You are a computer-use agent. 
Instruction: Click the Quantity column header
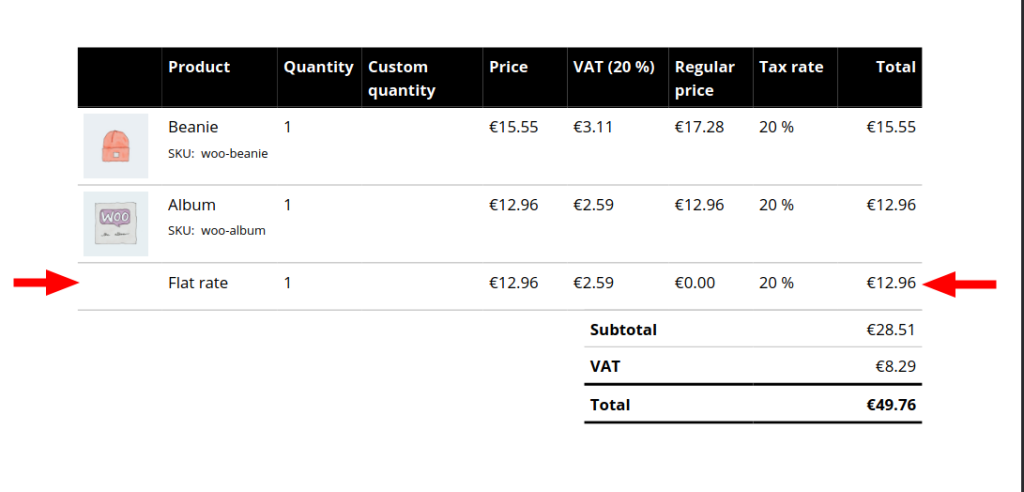[318, 67]
